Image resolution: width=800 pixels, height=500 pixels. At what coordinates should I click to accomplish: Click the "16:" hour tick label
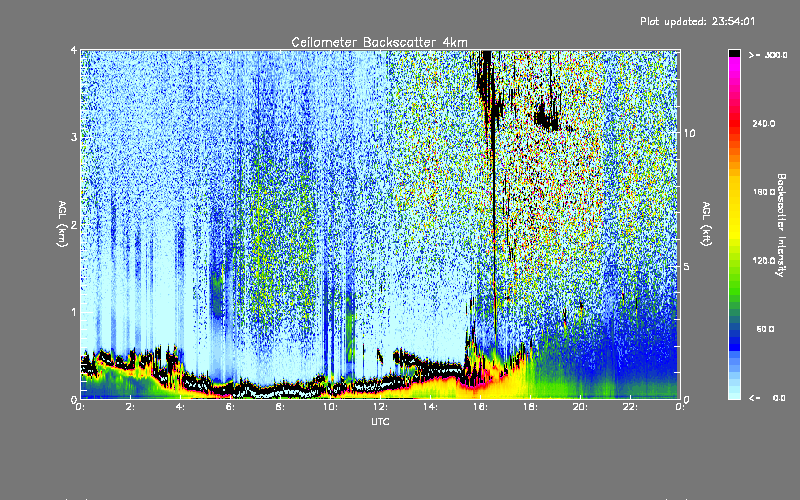click(x=481, y=407)
